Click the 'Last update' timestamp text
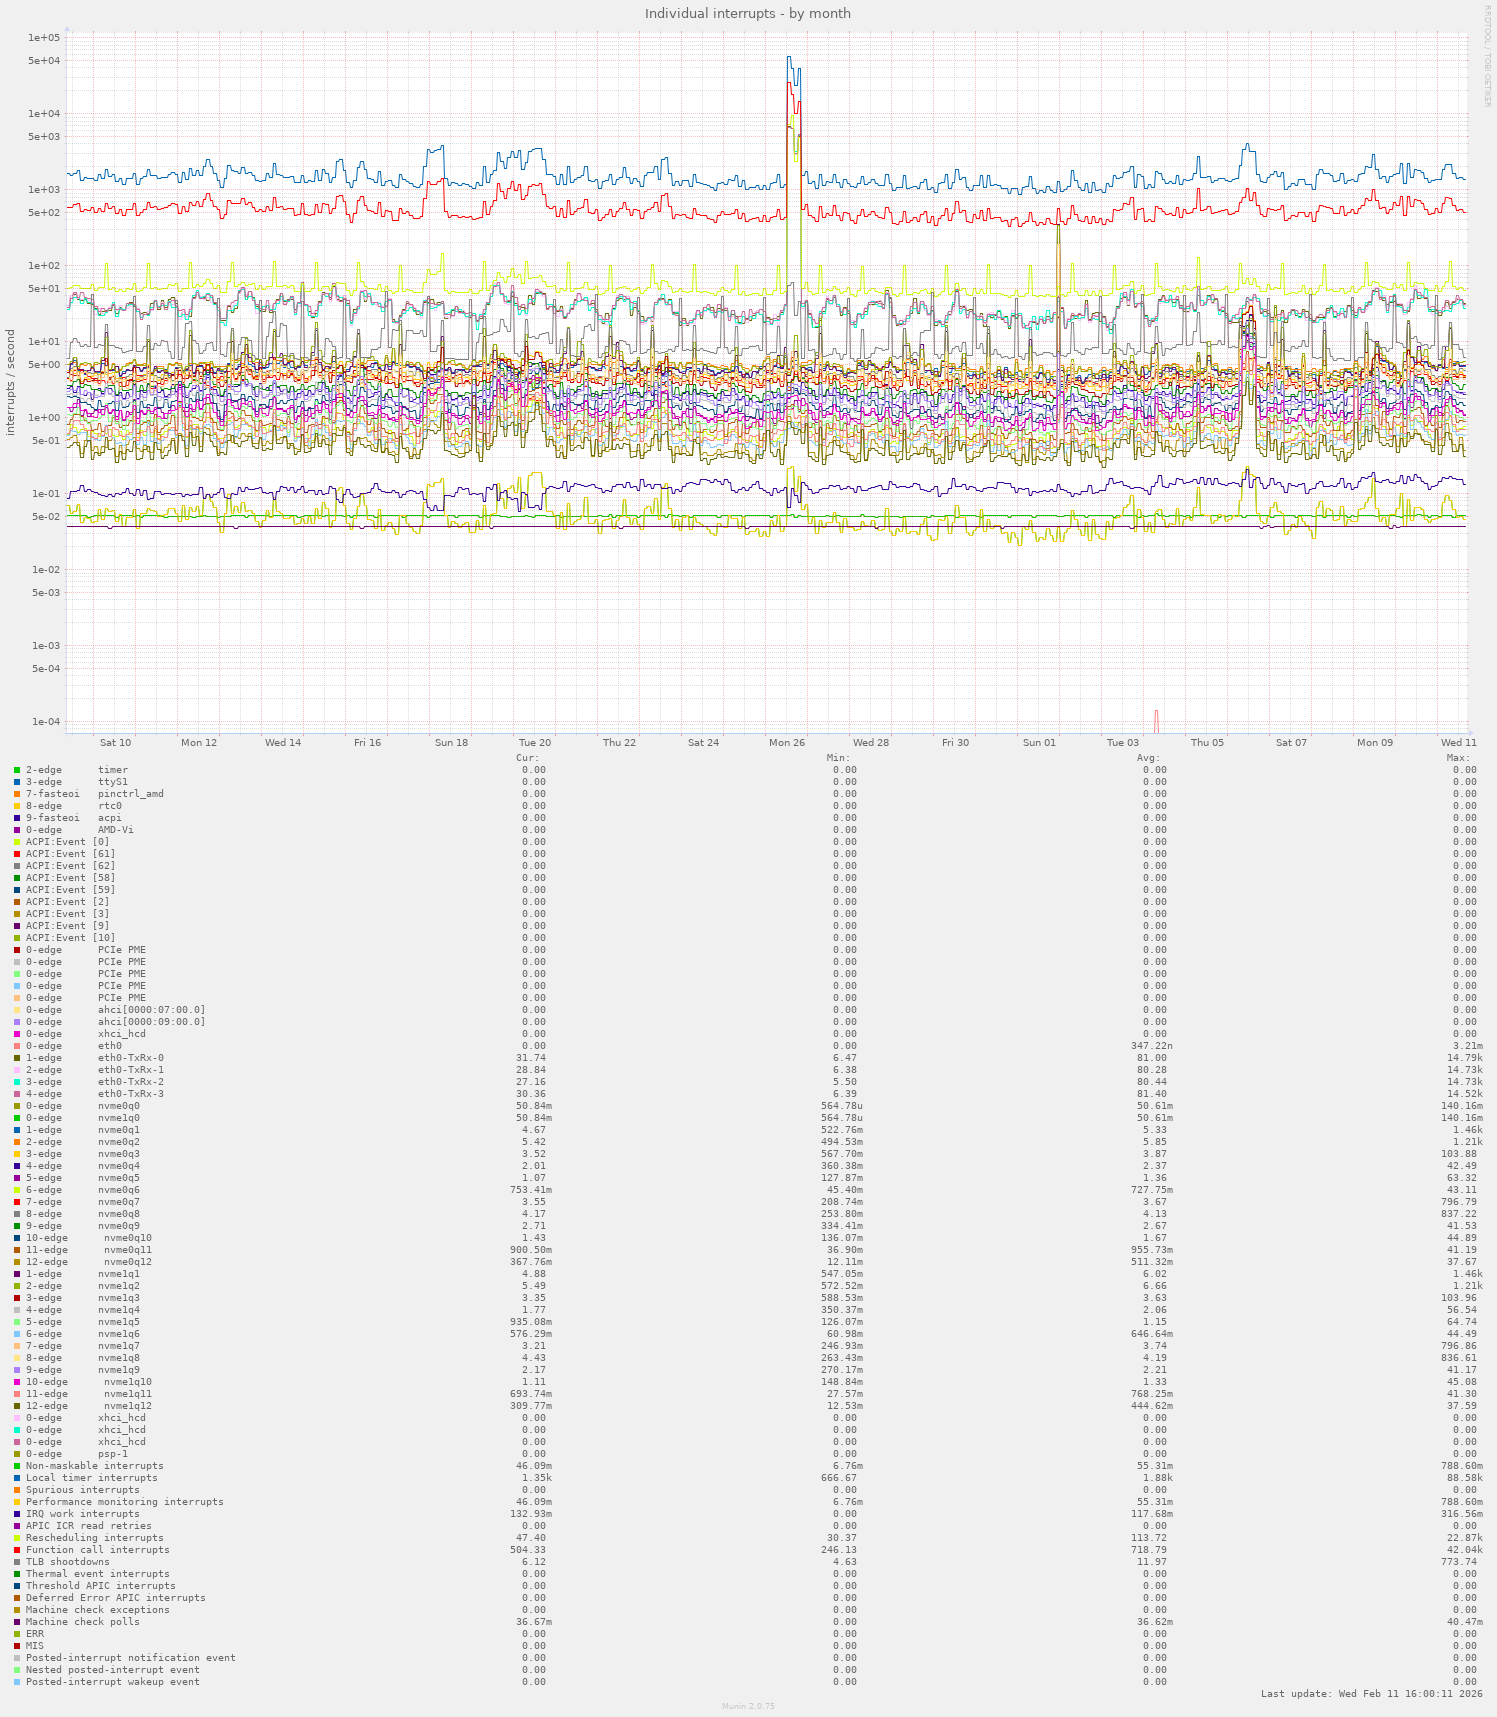The width and height of the screenshot is (1497, 1717). (x=1372, y=1694)
